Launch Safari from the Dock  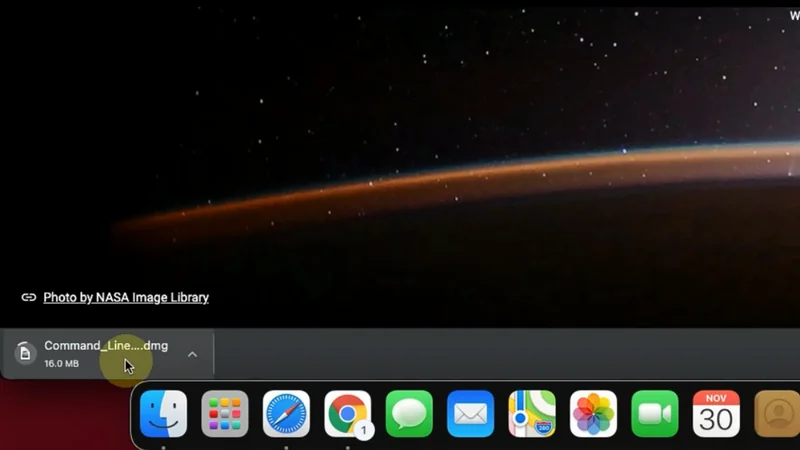tap(286, 413)
